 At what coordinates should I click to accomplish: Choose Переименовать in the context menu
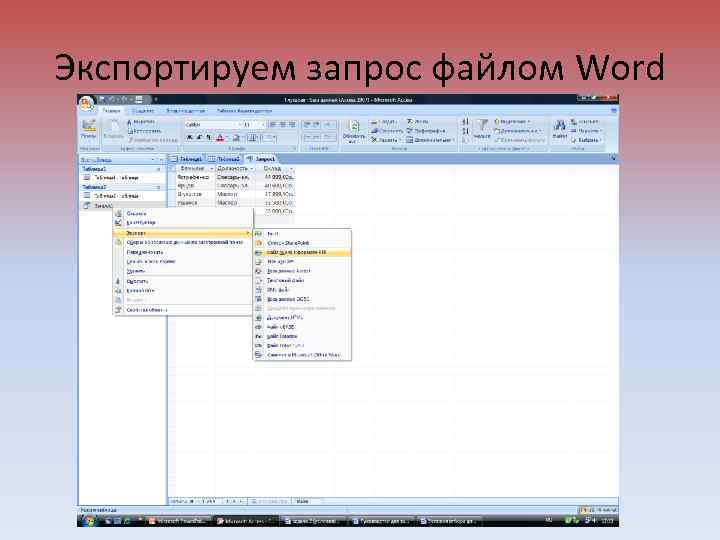point(183,253)
